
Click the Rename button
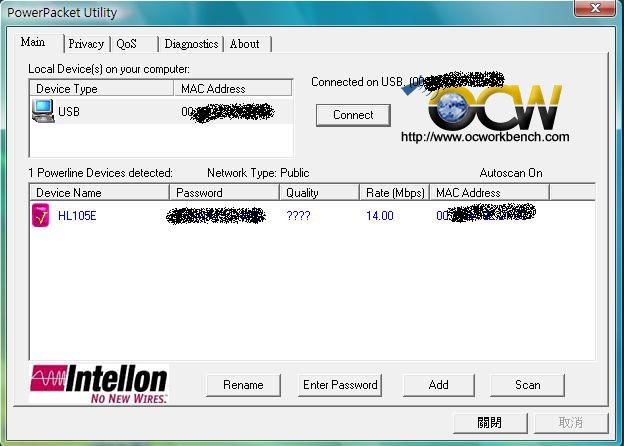243,385
